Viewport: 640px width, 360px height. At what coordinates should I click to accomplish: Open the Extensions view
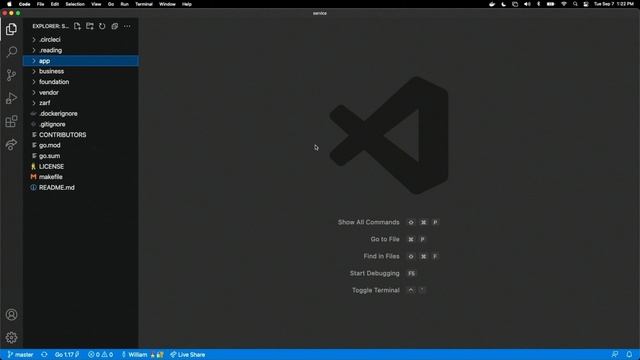pos(11,121)
